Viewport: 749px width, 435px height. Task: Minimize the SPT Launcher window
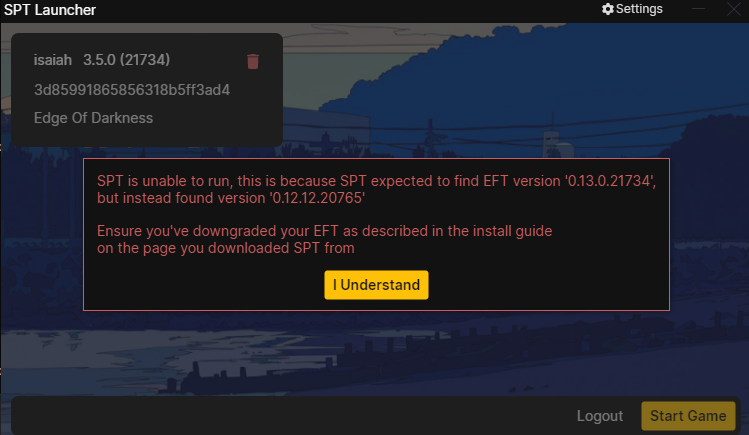[x=698, y=9]
